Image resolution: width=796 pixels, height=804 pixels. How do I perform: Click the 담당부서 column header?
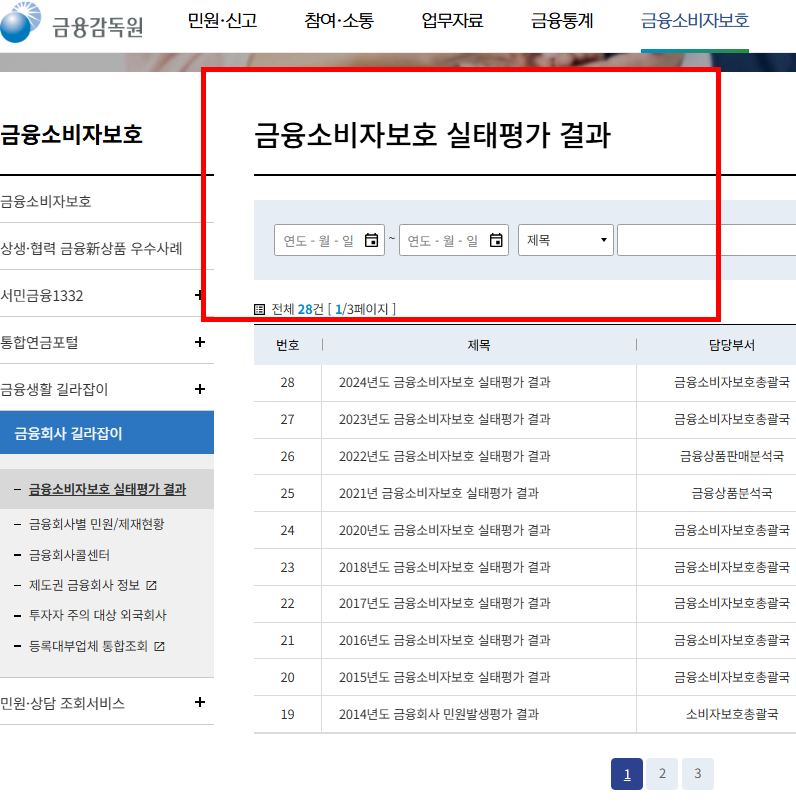coord(732,345)
